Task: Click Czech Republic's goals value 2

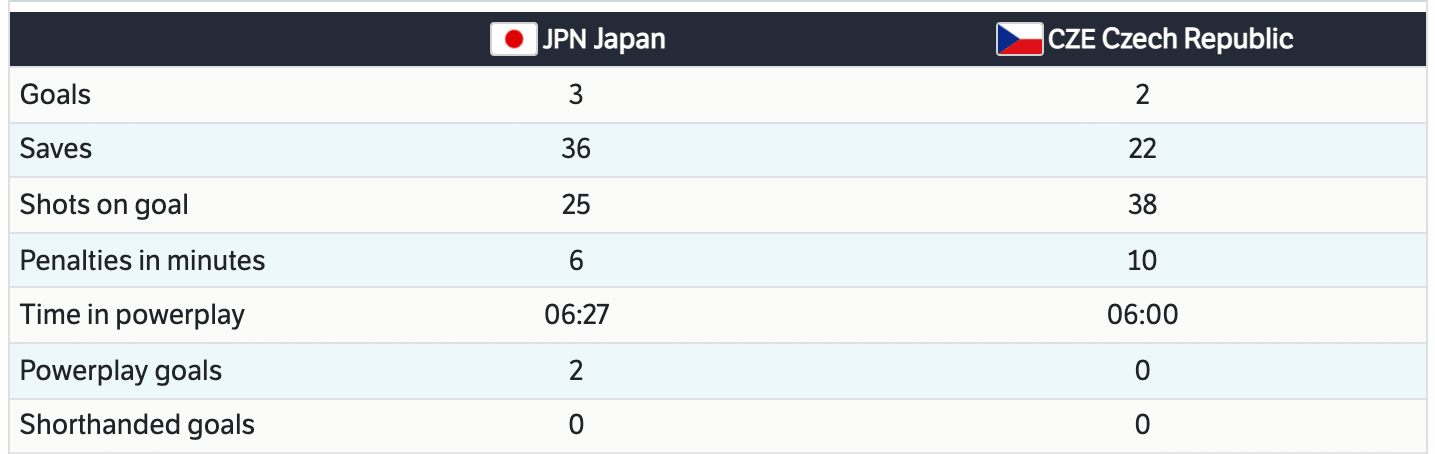Action: point(1143,95)
